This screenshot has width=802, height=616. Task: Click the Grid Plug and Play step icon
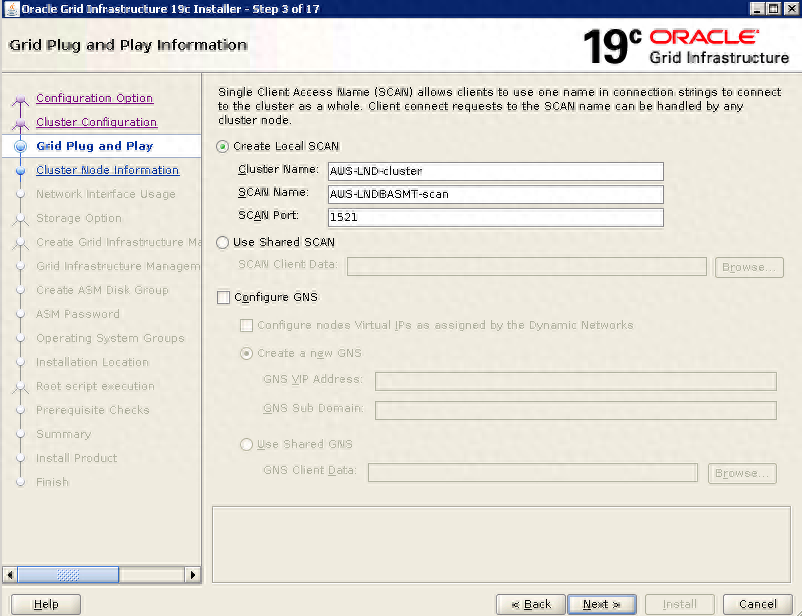(x=22, y=145)
